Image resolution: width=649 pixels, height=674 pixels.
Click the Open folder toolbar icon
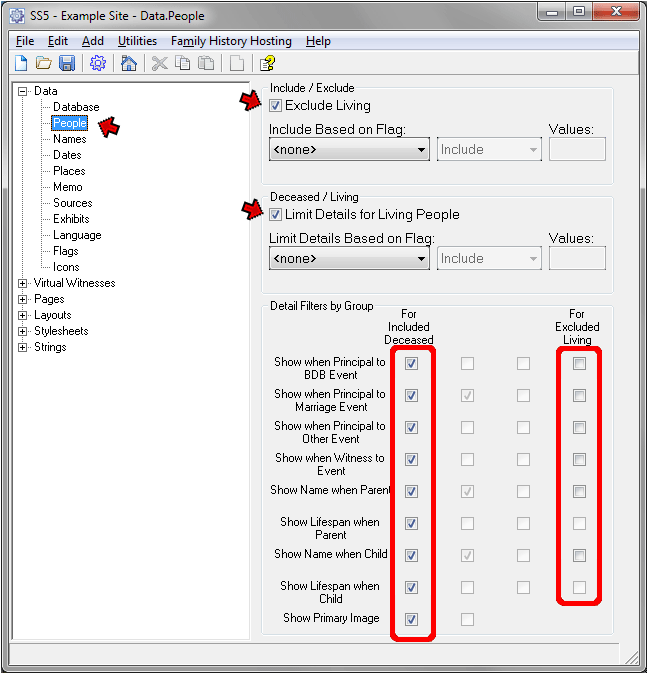click(x=44, y=63)
